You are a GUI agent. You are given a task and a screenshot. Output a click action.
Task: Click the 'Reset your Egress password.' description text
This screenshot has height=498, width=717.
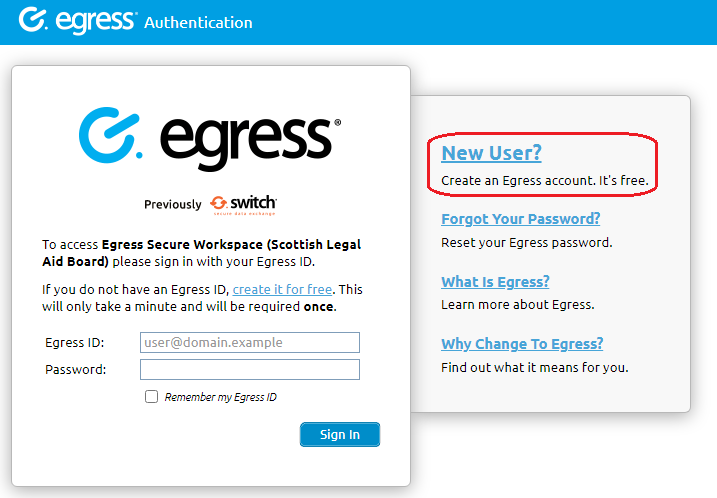point(526,242)
